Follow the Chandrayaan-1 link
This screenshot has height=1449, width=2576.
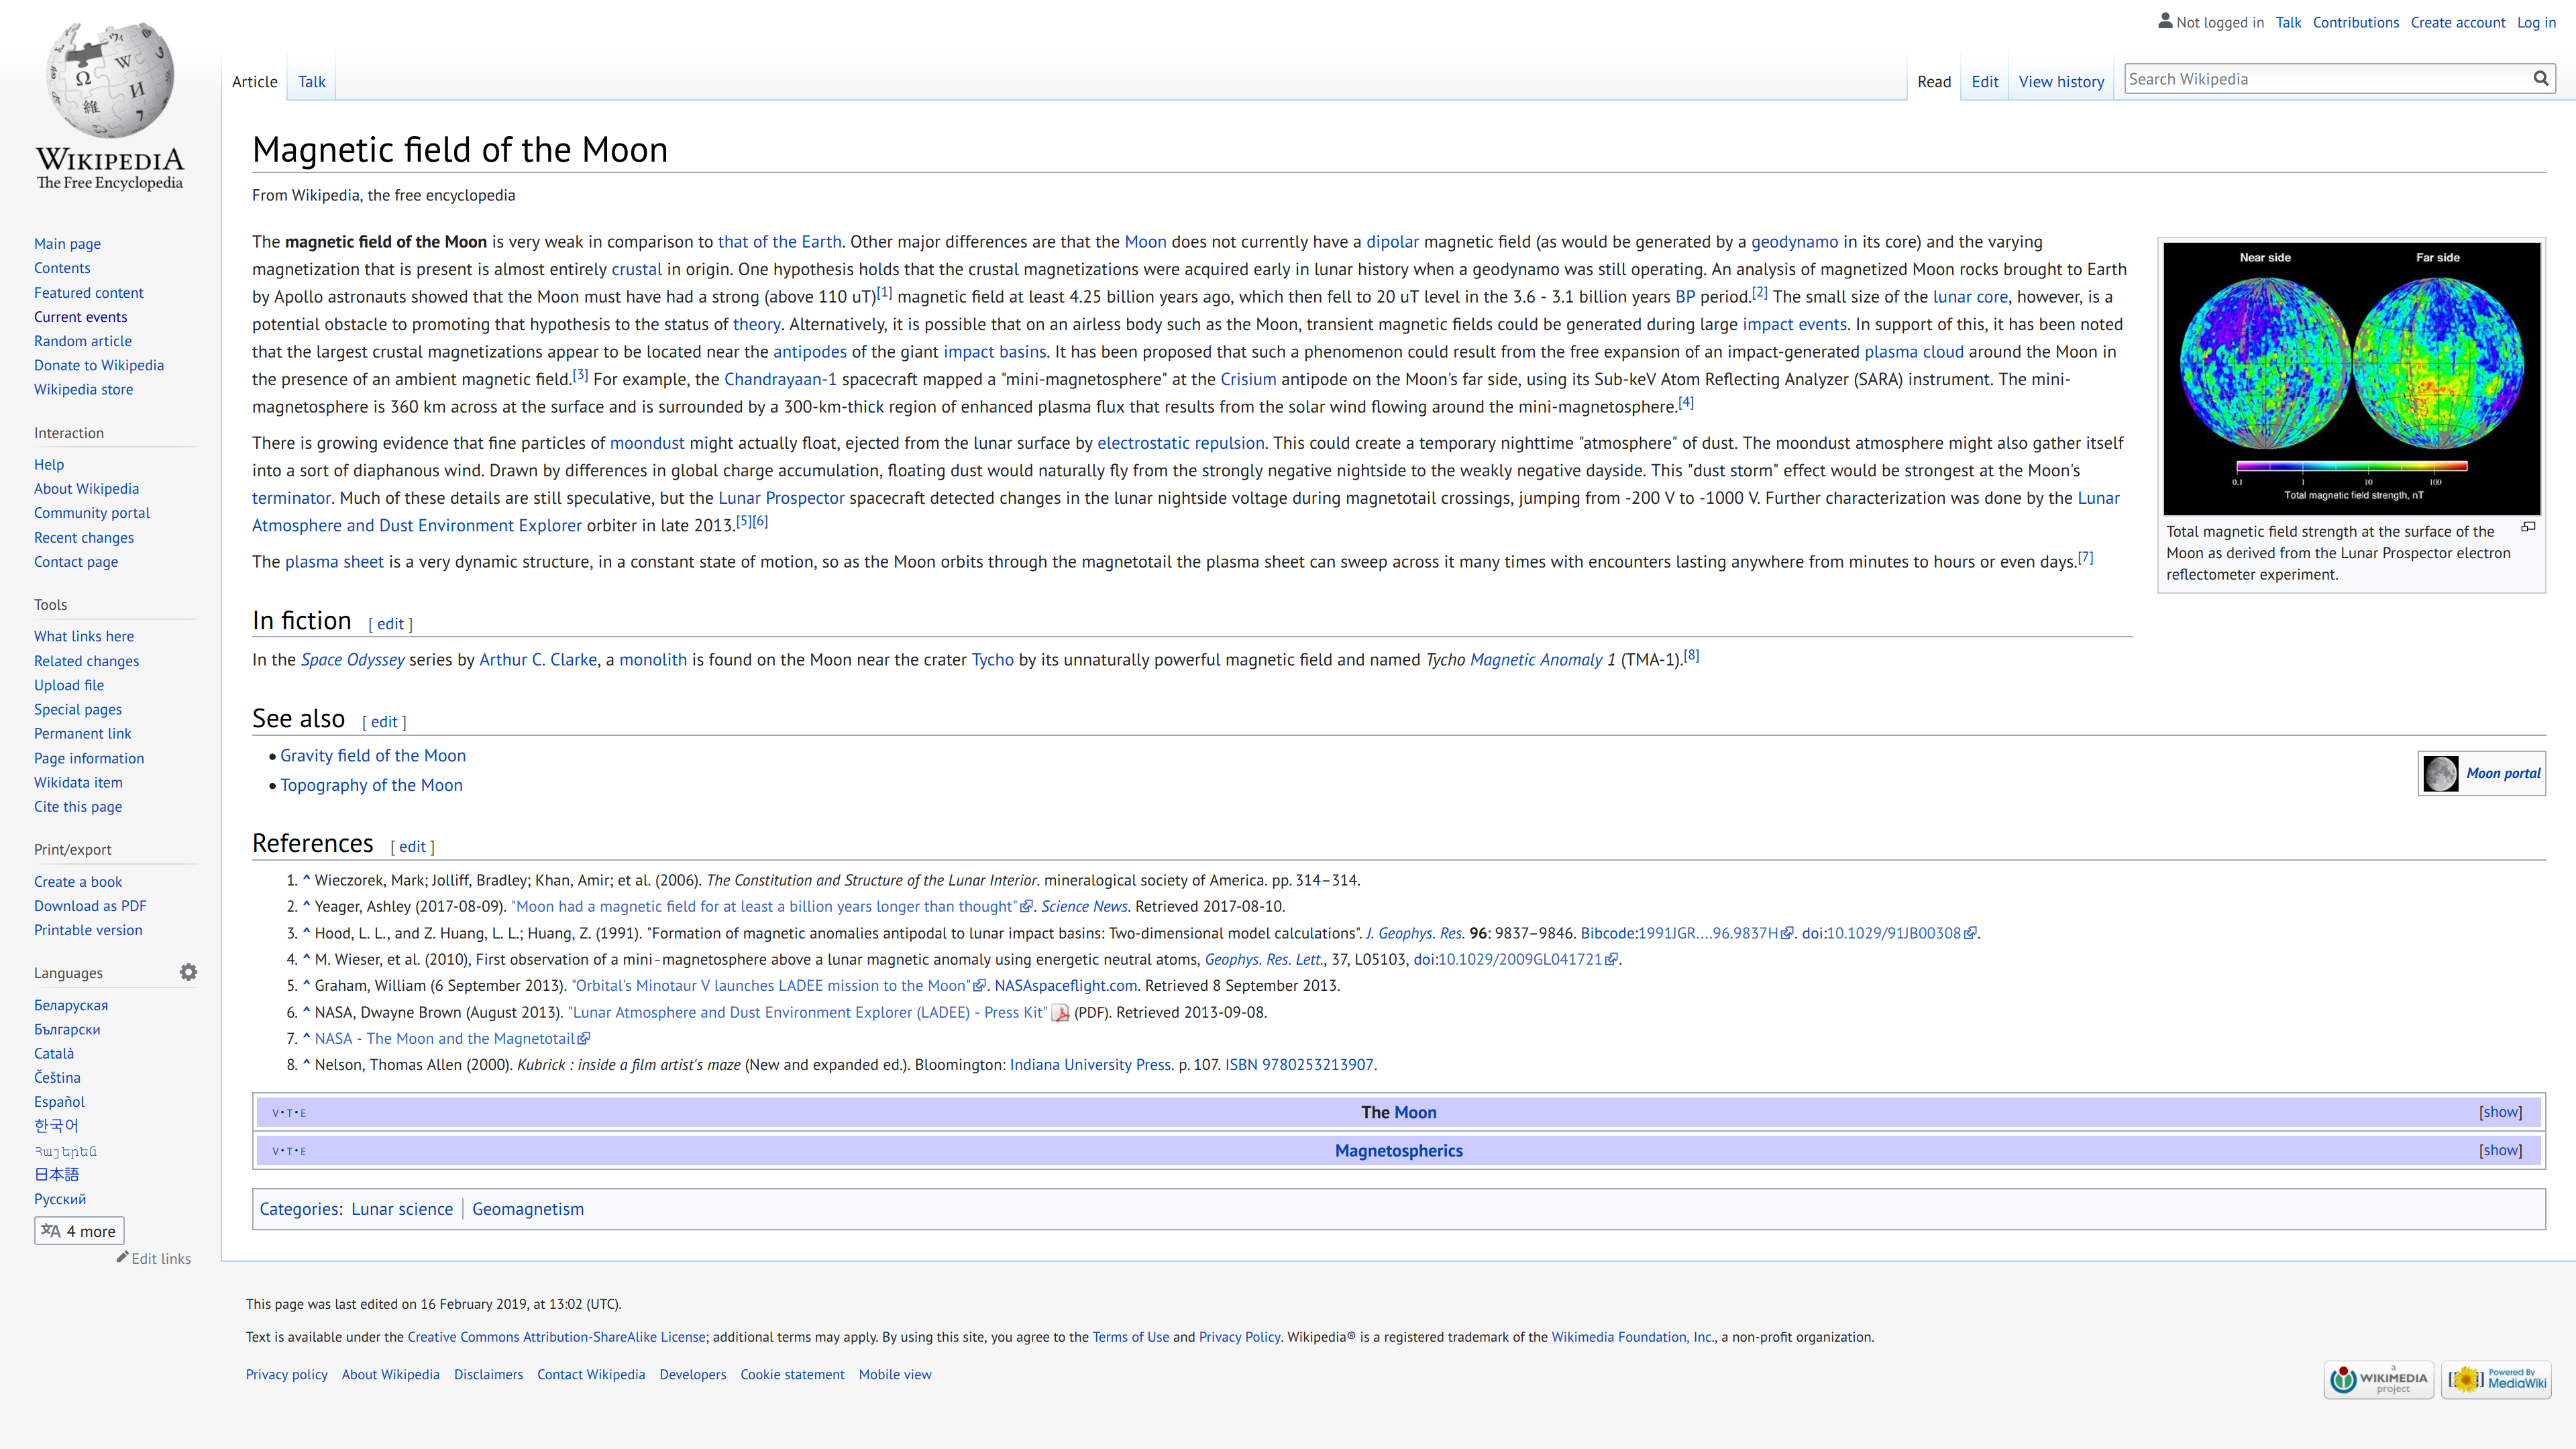pyautogui.click(x=780, y=379)
